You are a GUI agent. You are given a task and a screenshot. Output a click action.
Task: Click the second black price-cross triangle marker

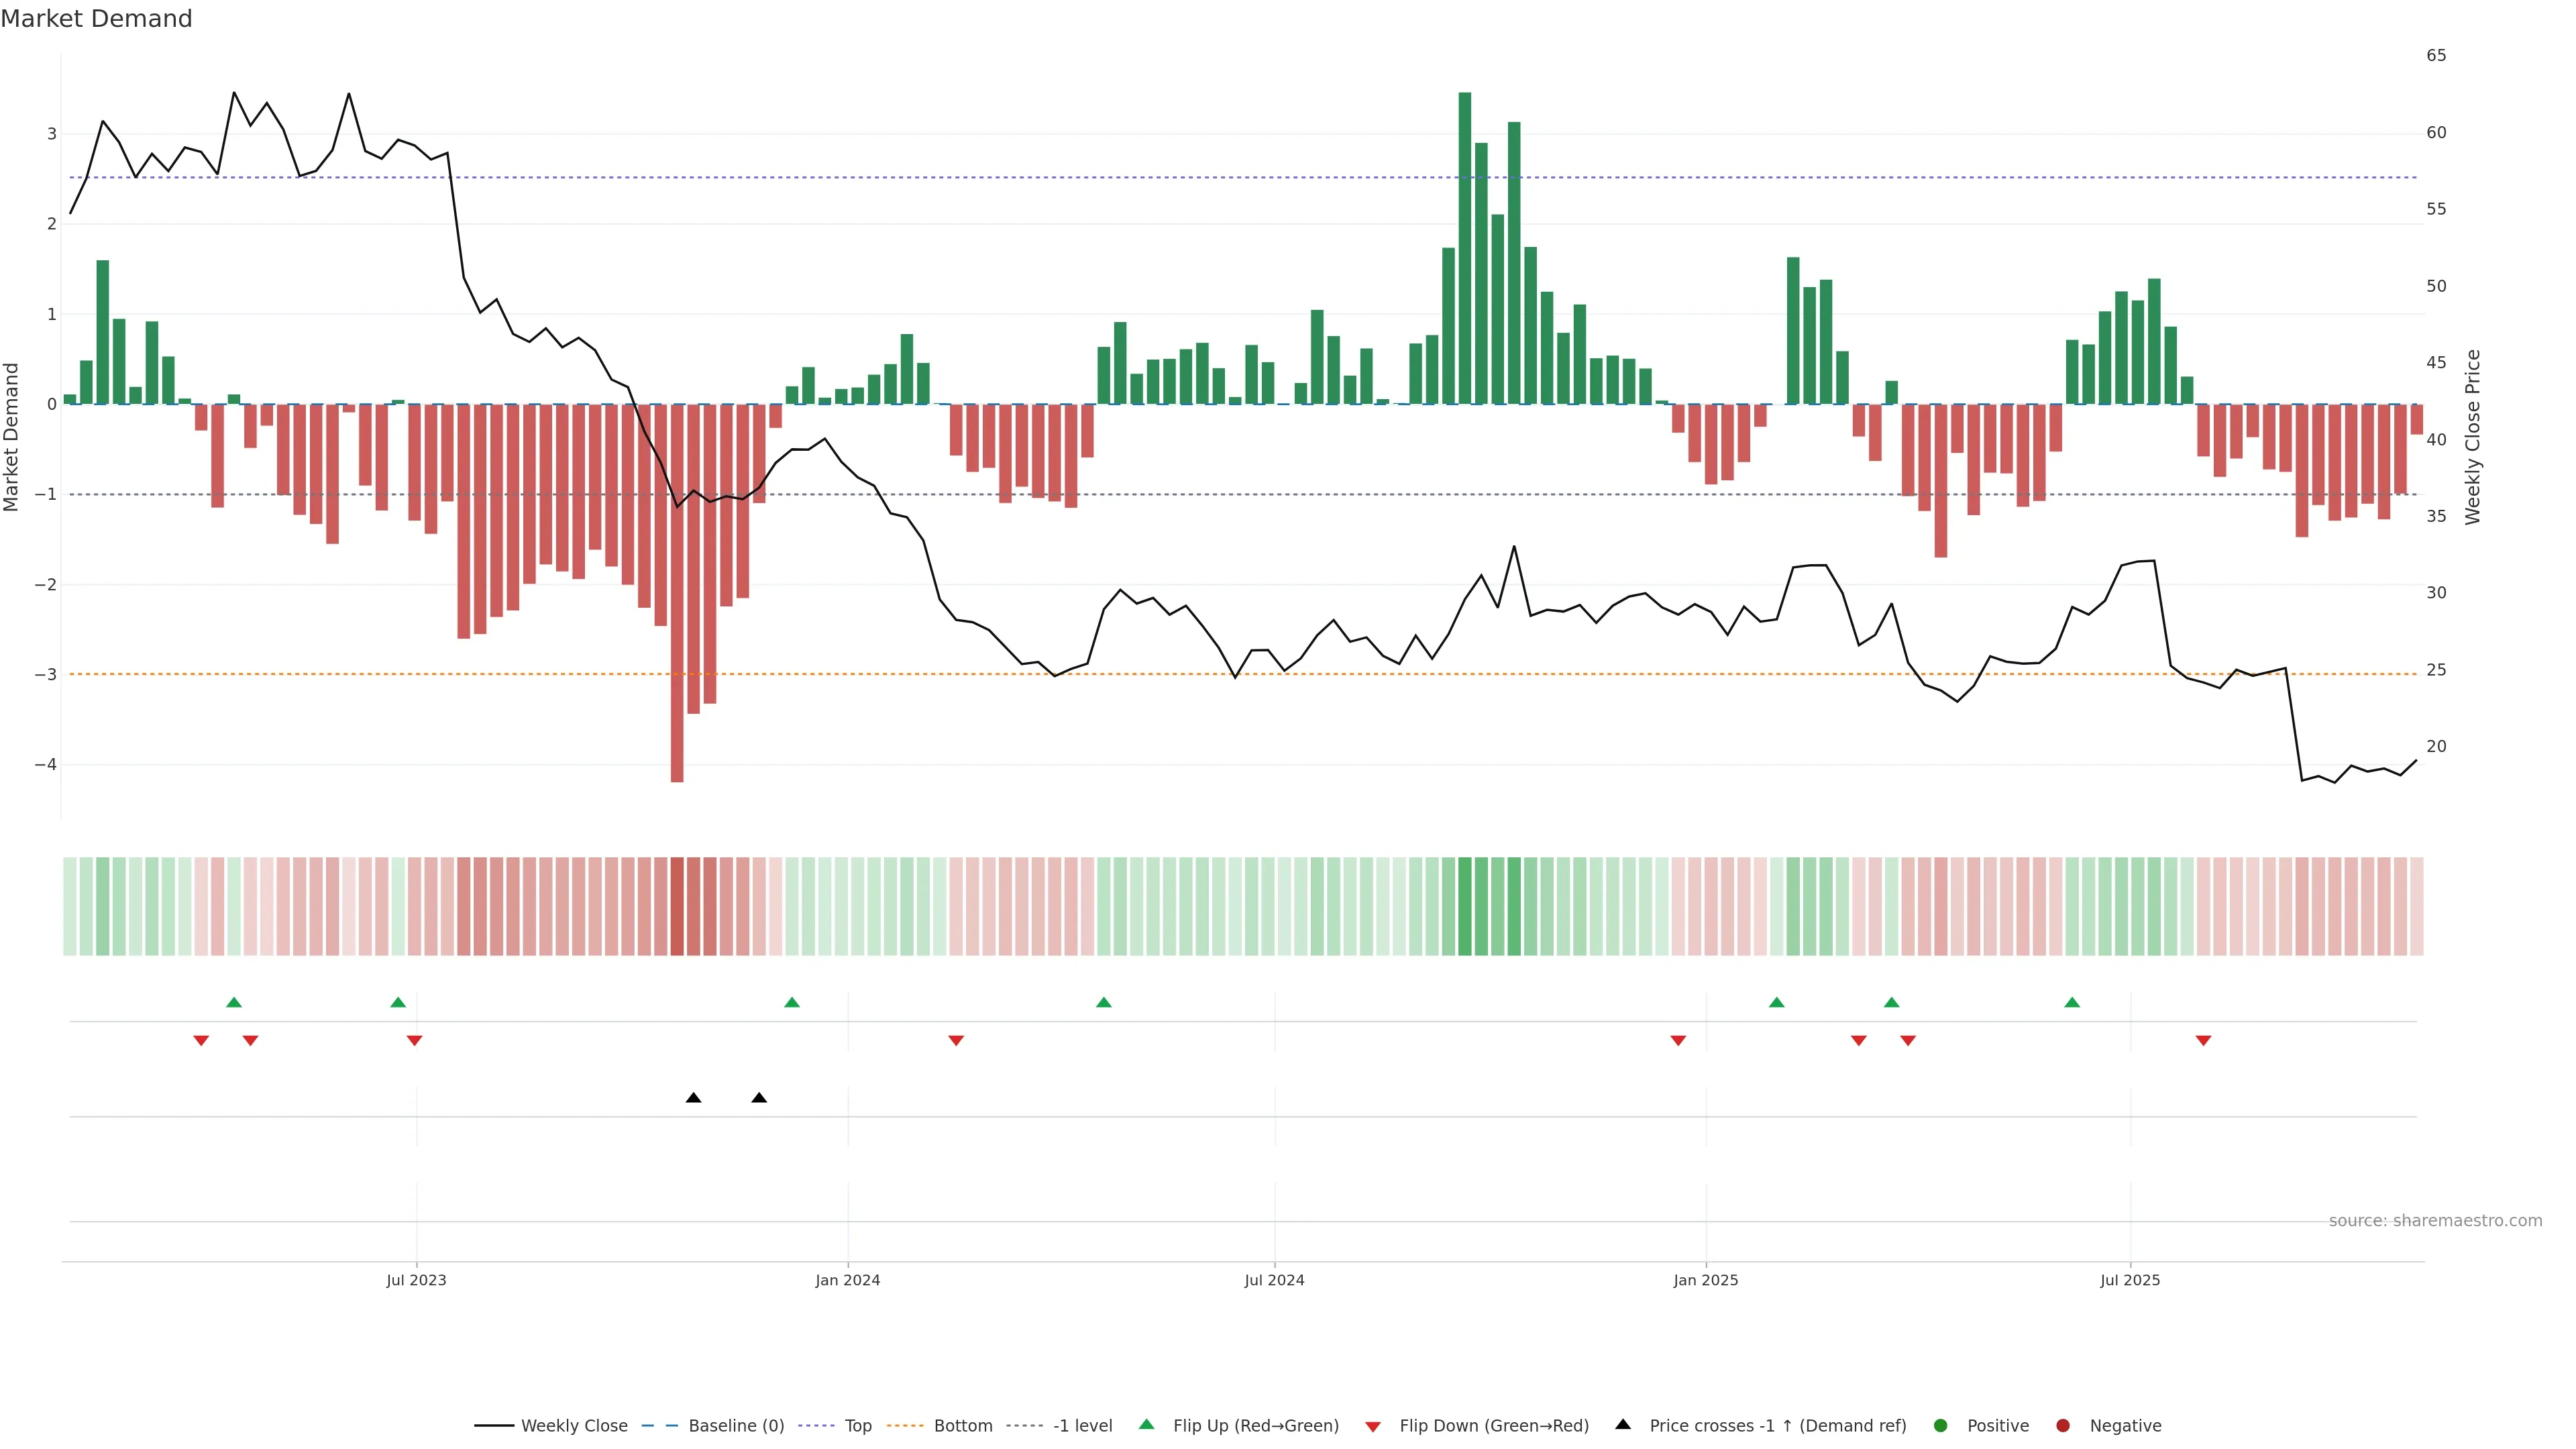tap(759, 1098)
